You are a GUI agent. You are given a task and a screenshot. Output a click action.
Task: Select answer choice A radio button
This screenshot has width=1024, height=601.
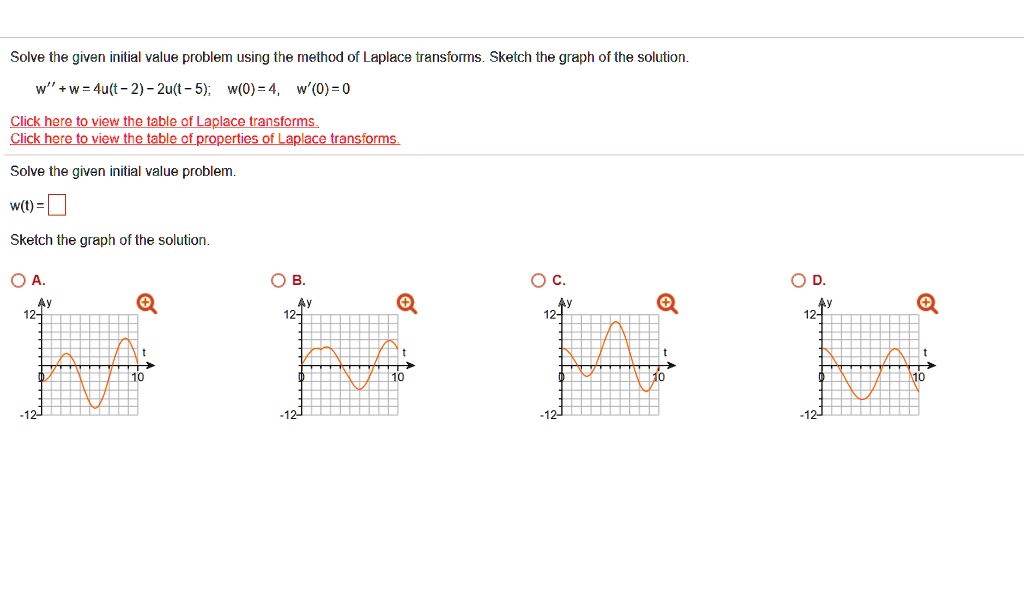point(18,280)
